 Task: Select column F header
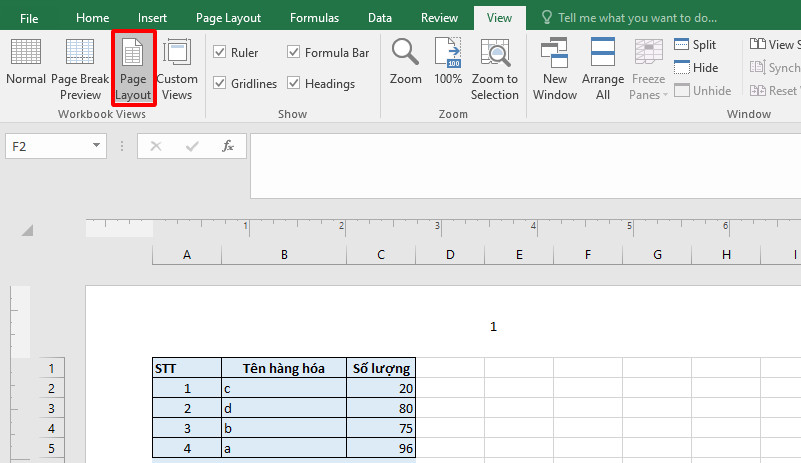[588, 254]
